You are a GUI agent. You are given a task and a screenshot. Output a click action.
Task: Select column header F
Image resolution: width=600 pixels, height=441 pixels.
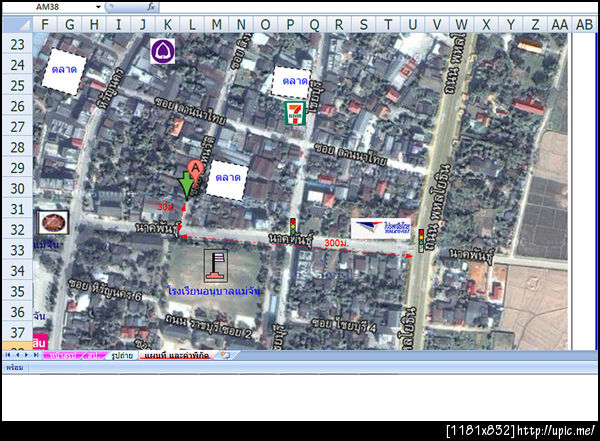click(45, 24)
